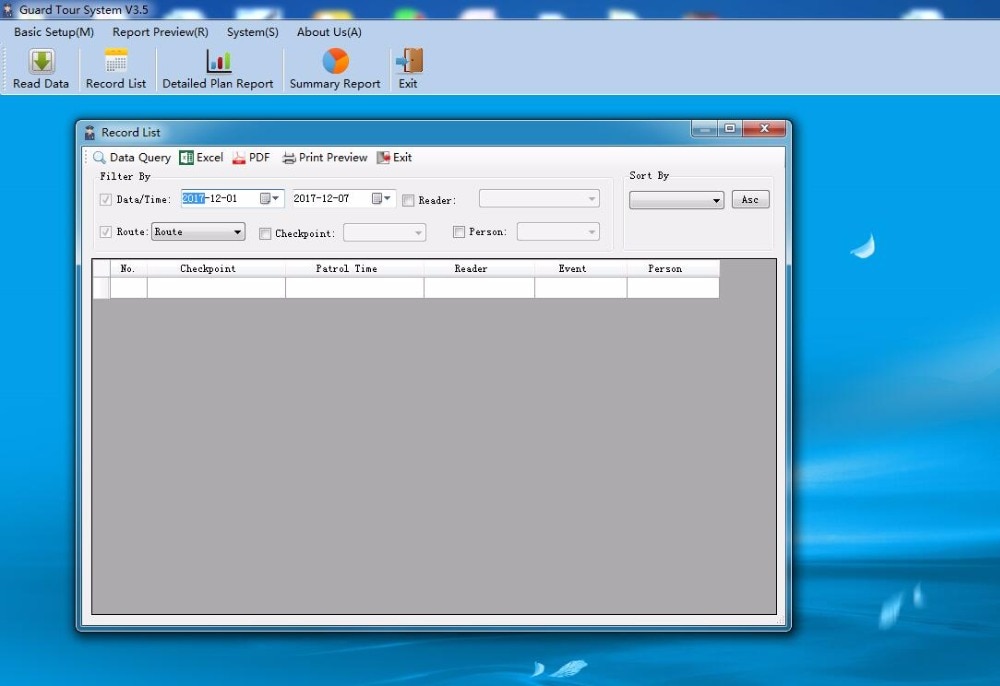The image size is (1000, 686).
Task: Open Print Preview in Record List
Action: 325,157
